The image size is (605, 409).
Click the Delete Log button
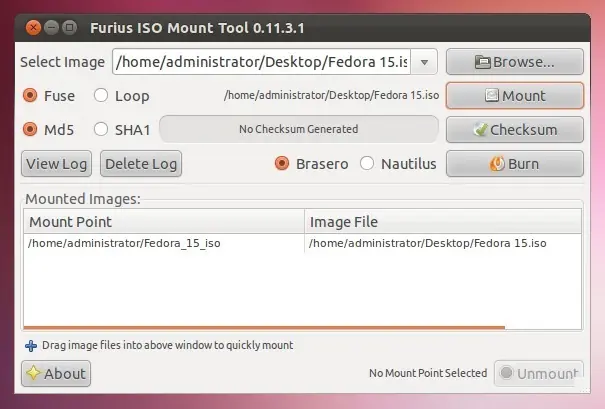(x=141, y=164)
